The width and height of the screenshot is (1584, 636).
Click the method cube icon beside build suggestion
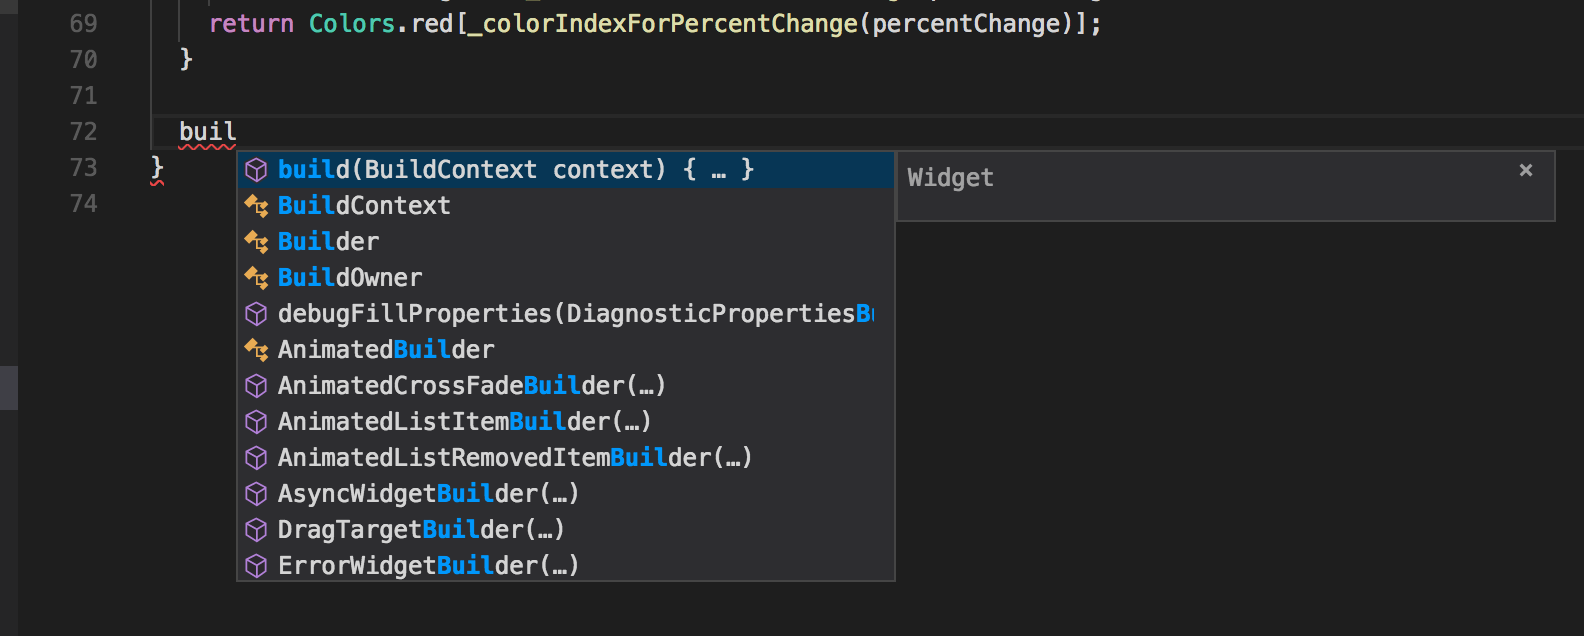tap(256, 169)
